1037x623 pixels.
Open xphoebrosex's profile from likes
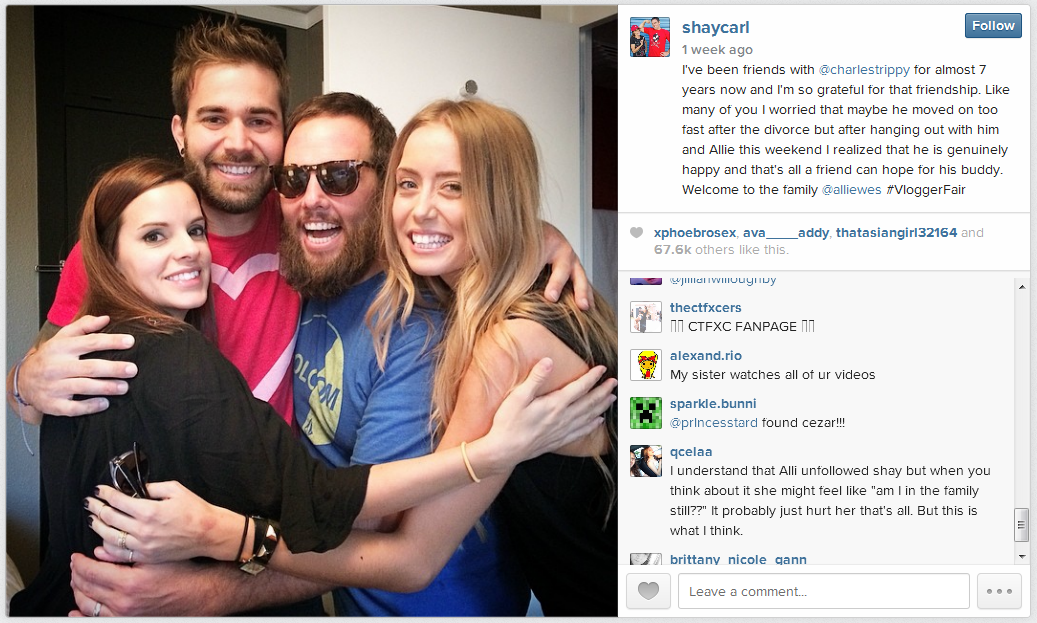pyautogui.click(x=694, y=233)
